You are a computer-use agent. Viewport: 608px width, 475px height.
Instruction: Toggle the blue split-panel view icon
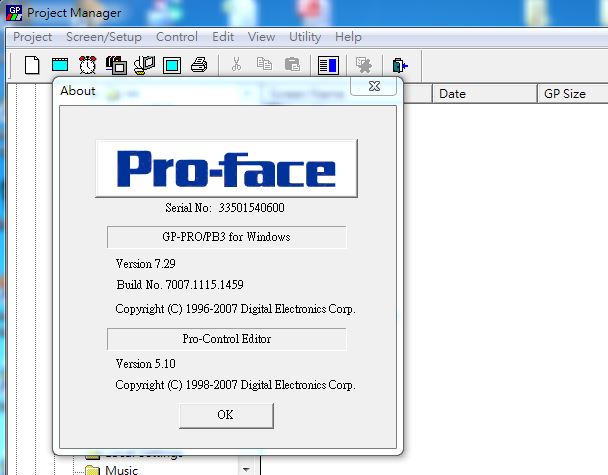[x=328, y=65]
